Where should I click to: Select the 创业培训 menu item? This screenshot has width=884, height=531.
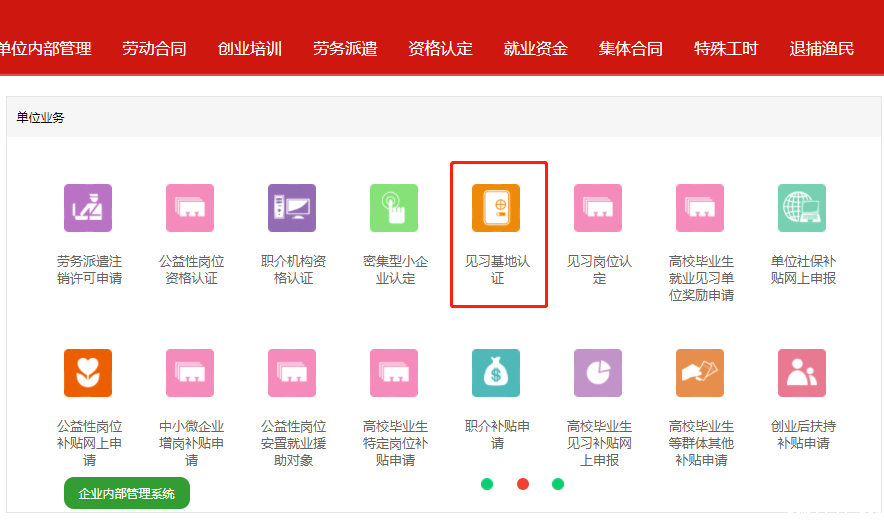click(250, 49)
